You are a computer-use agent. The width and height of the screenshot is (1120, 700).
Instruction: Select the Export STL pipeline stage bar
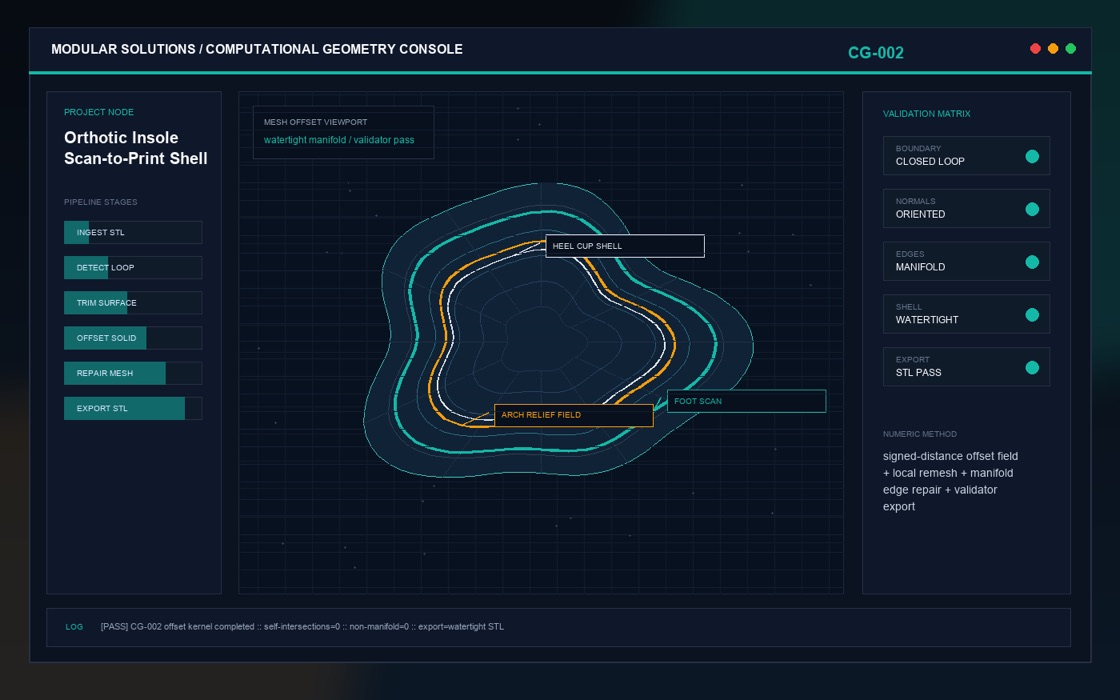click(x=133, y=409)
